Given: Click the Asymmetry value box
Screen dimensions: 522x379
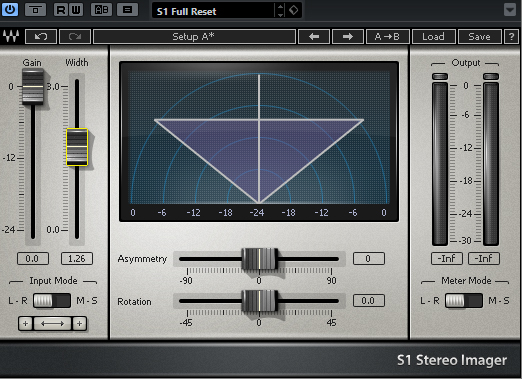Looking at the screenshot, I should click(369, 259).
